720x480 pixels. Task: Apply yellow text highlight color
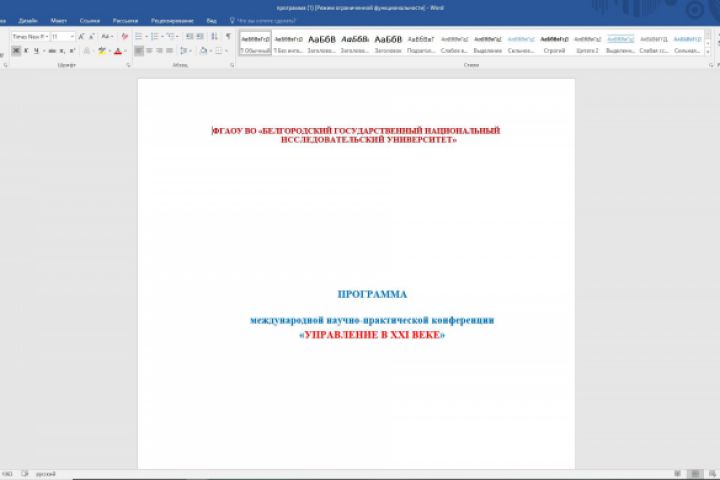tap(102, 51)
